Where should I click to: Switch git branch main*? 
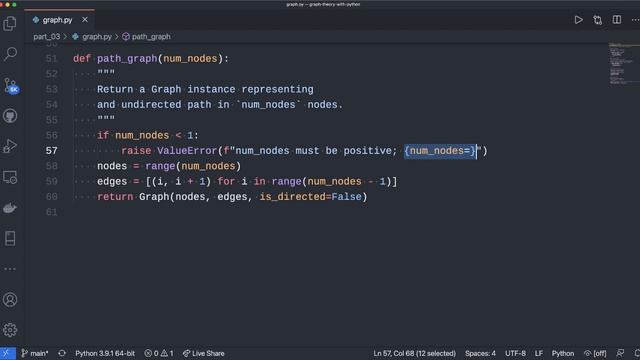pos(35,353)
